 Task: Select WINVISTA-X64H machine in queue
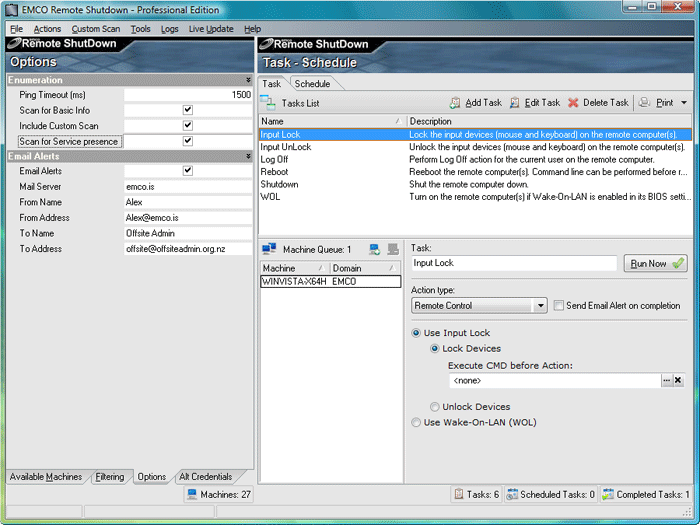click(x=331, y=281)
